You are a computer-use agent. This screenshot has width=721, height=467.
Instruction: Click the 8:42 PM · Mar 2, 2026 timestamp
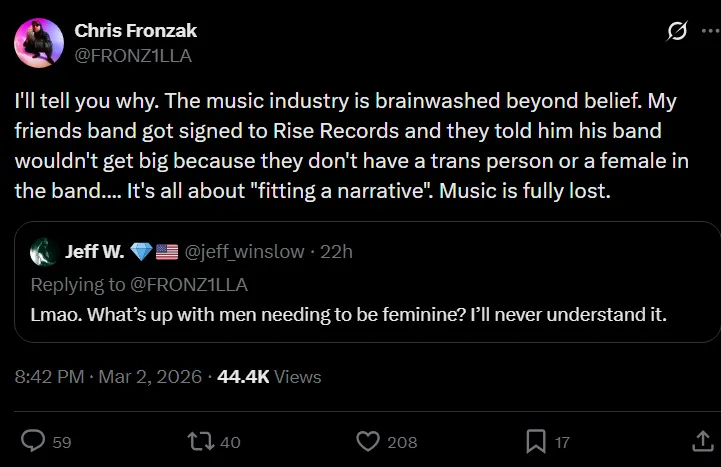[x=109, y=377]
